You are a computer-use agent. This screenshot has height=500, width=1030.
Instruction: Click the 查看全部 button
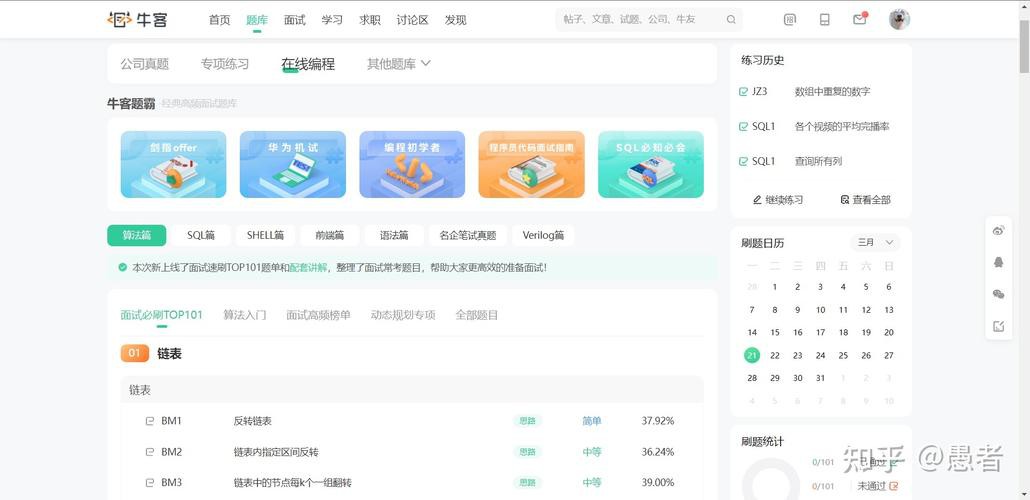[x=866, y=200]
